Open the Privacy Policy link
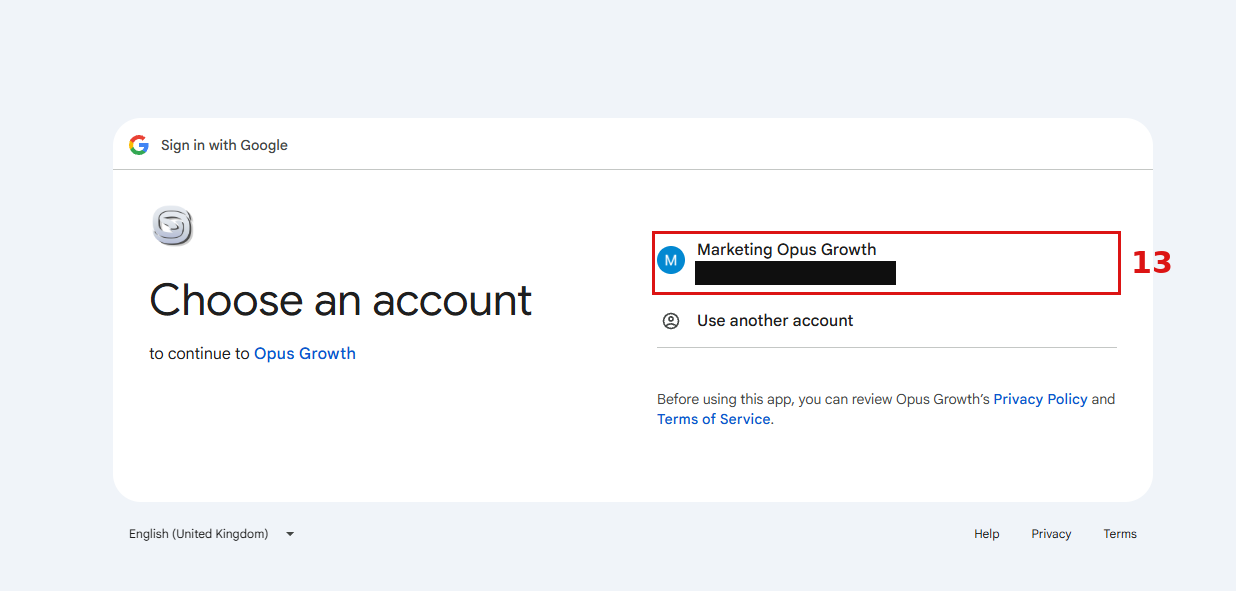Image resolution: width=1236 pixels, height=591 pixels. (x=1040, y=399)
